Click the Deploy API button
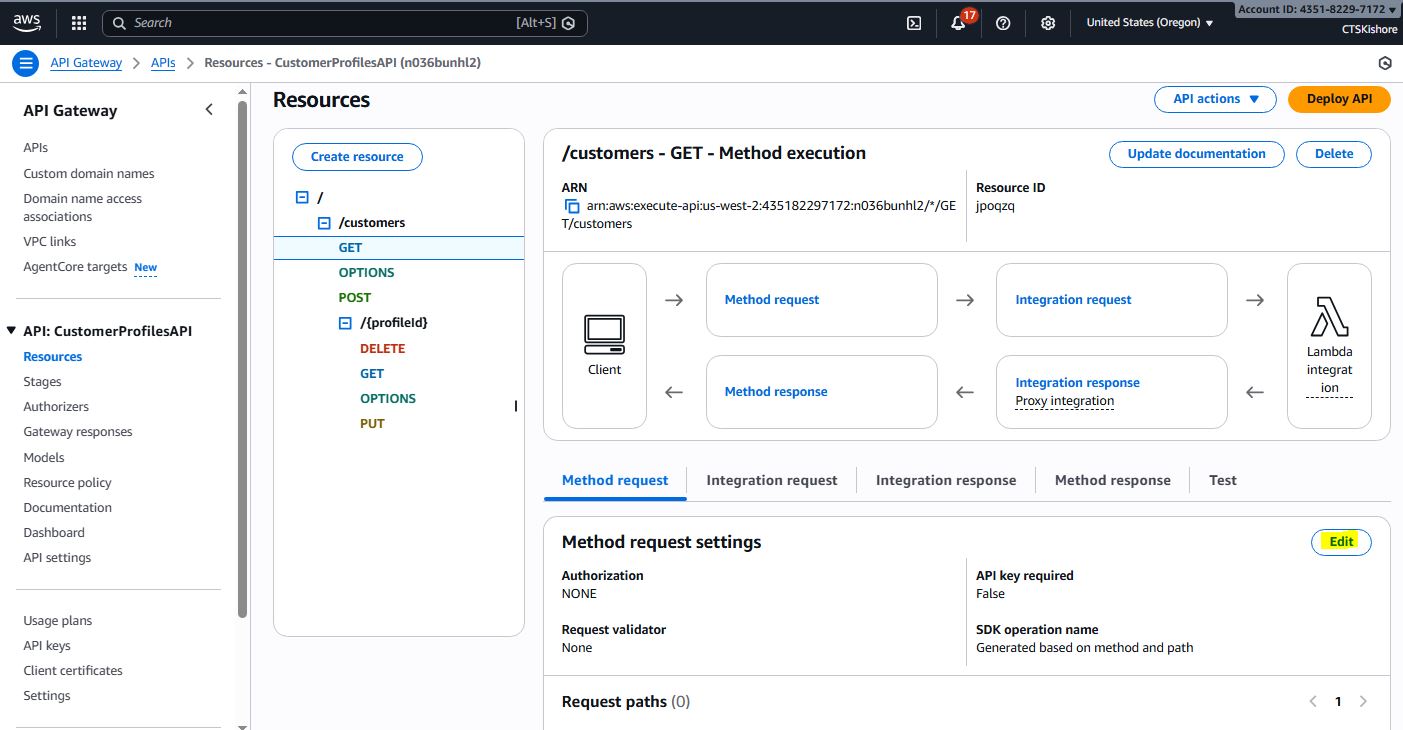This screenshot has width=1403, height=730. [1339, 99]
